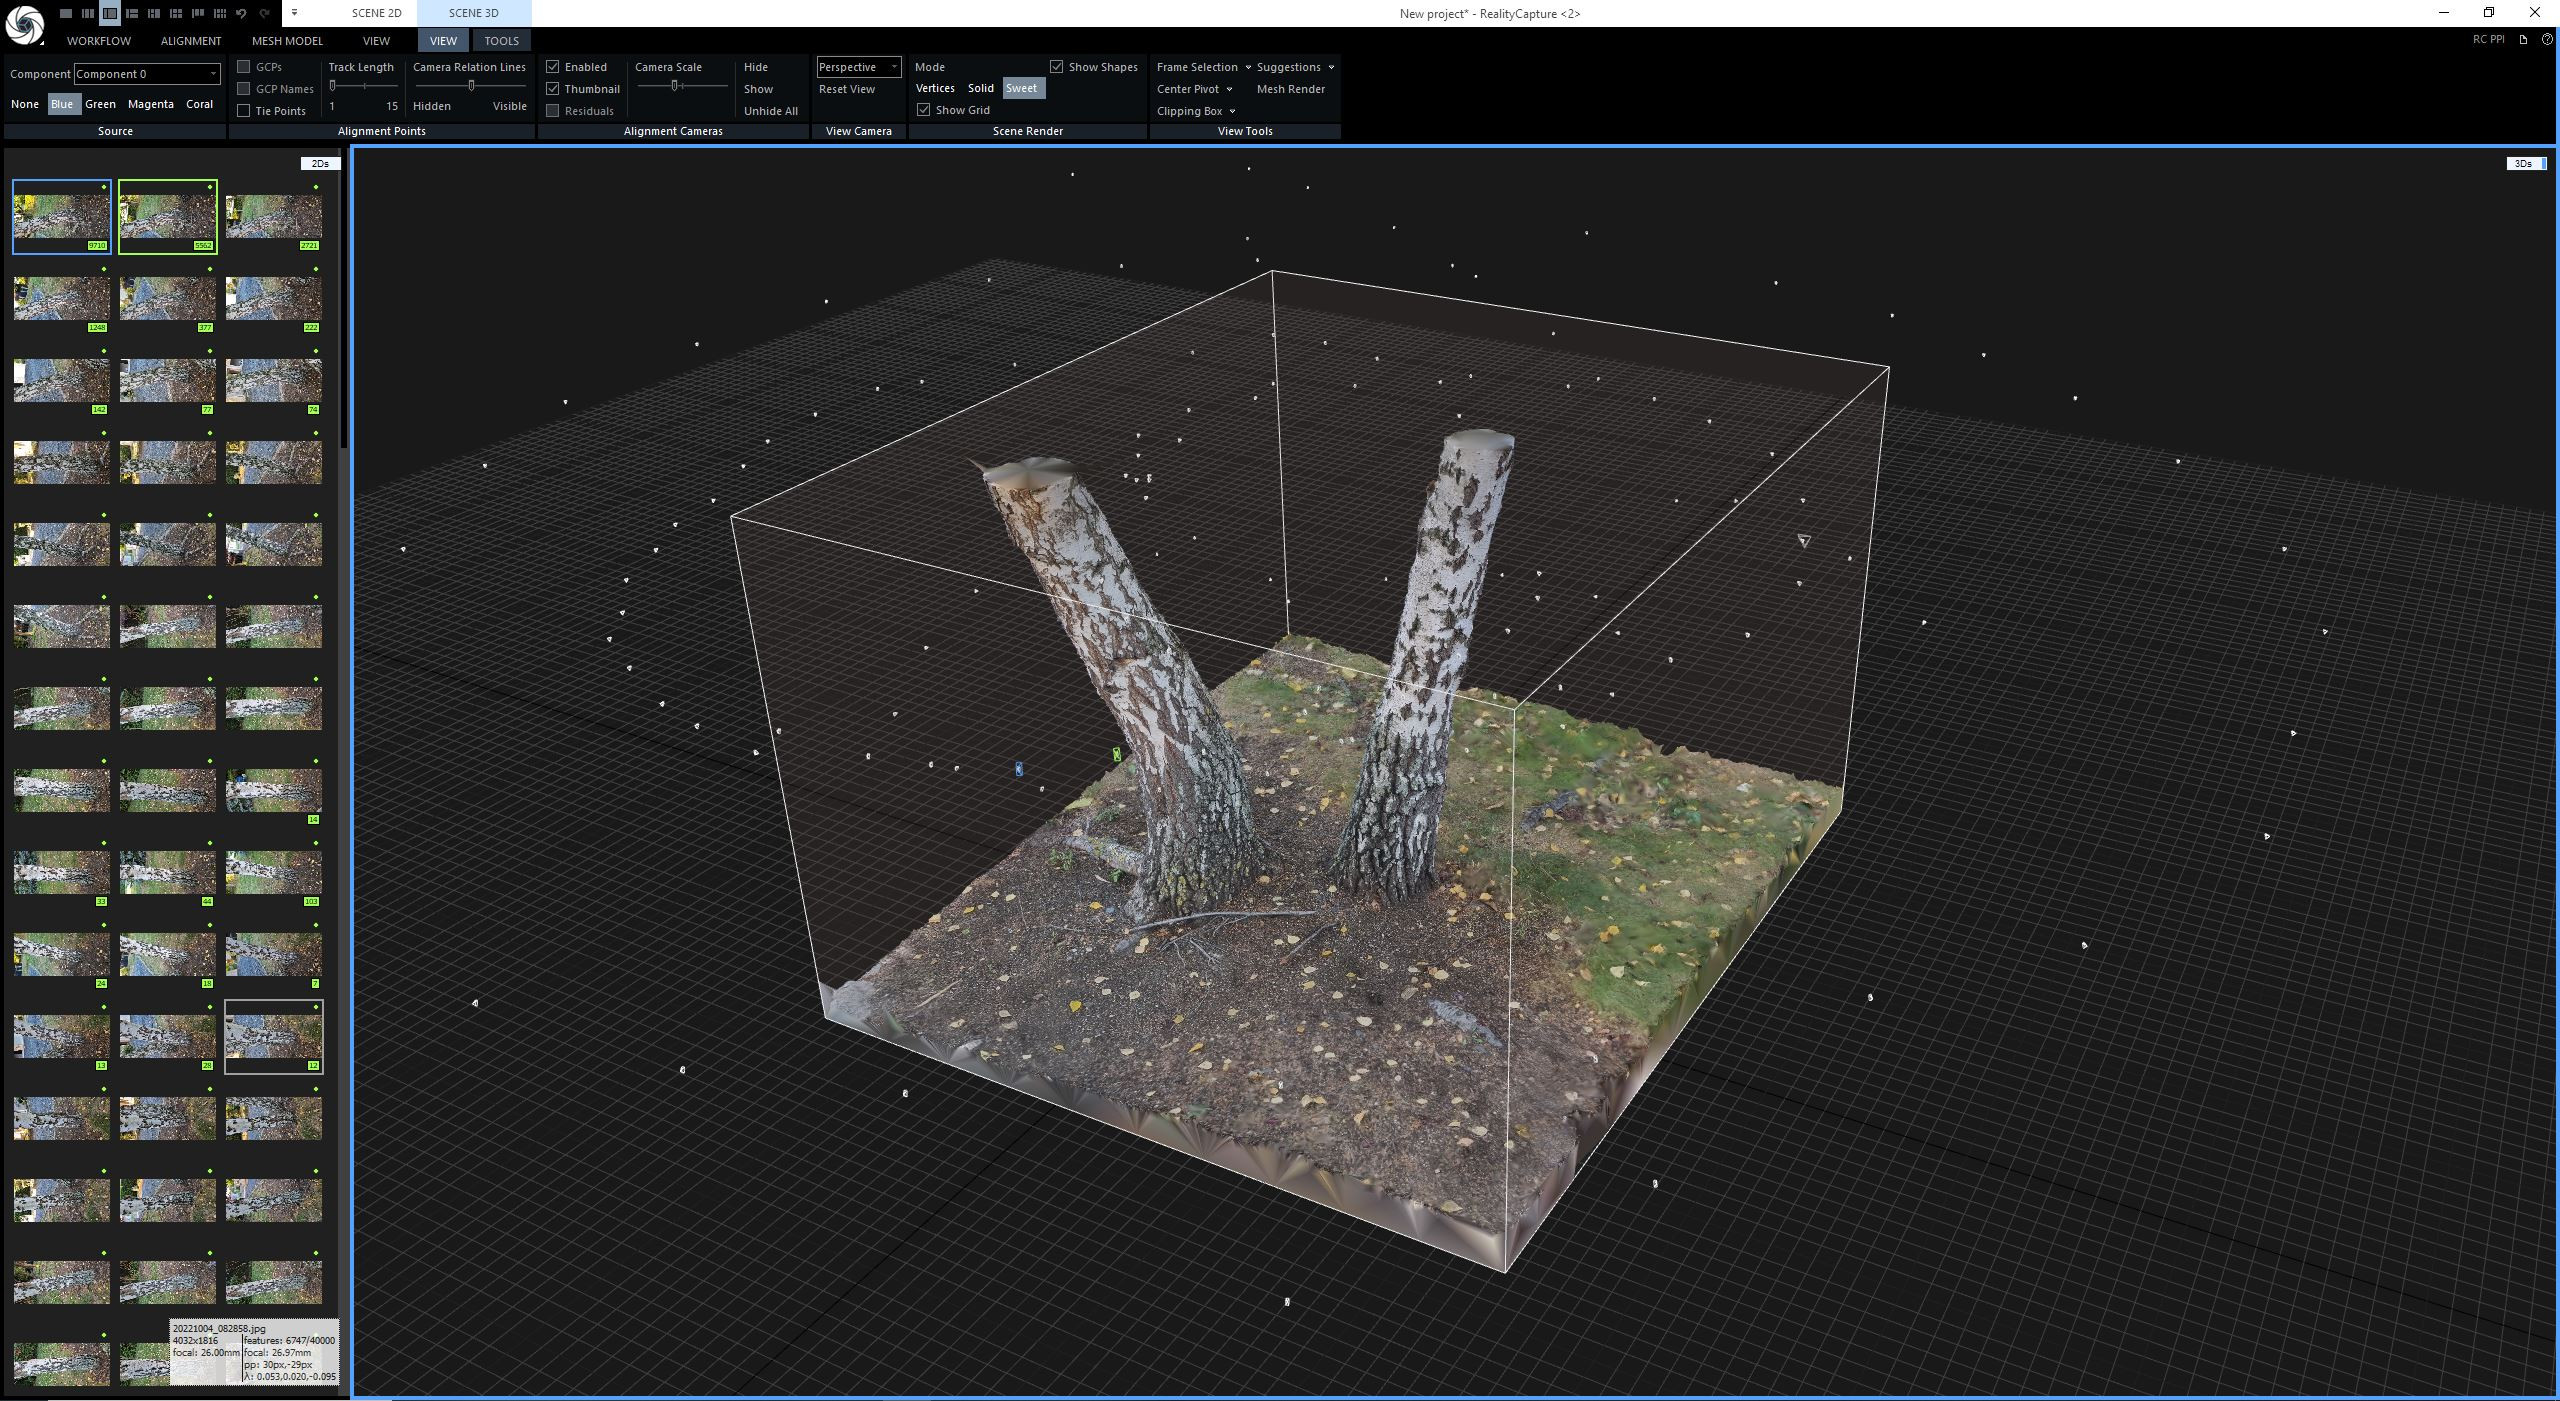Open the RealityCapture application logo menu
Image resolution: width=2560 pixels, height=1401 pixels.
pos(26,26)
